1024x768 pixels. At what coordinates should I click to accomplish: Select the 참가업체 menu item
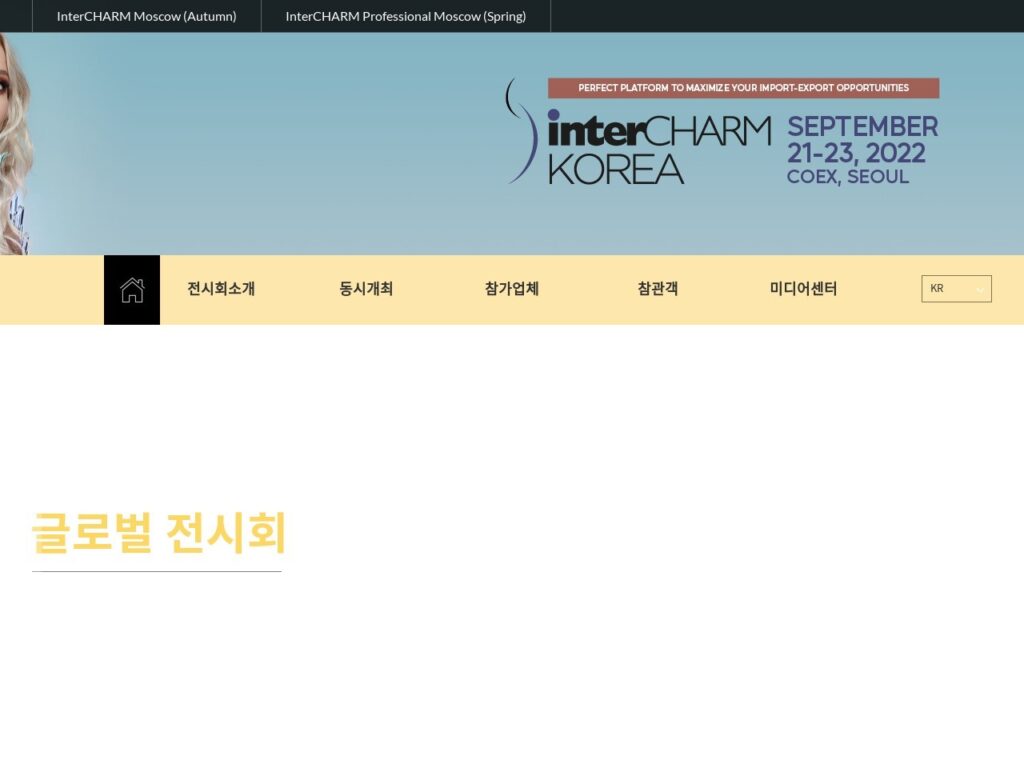click(x=512, y=289)
